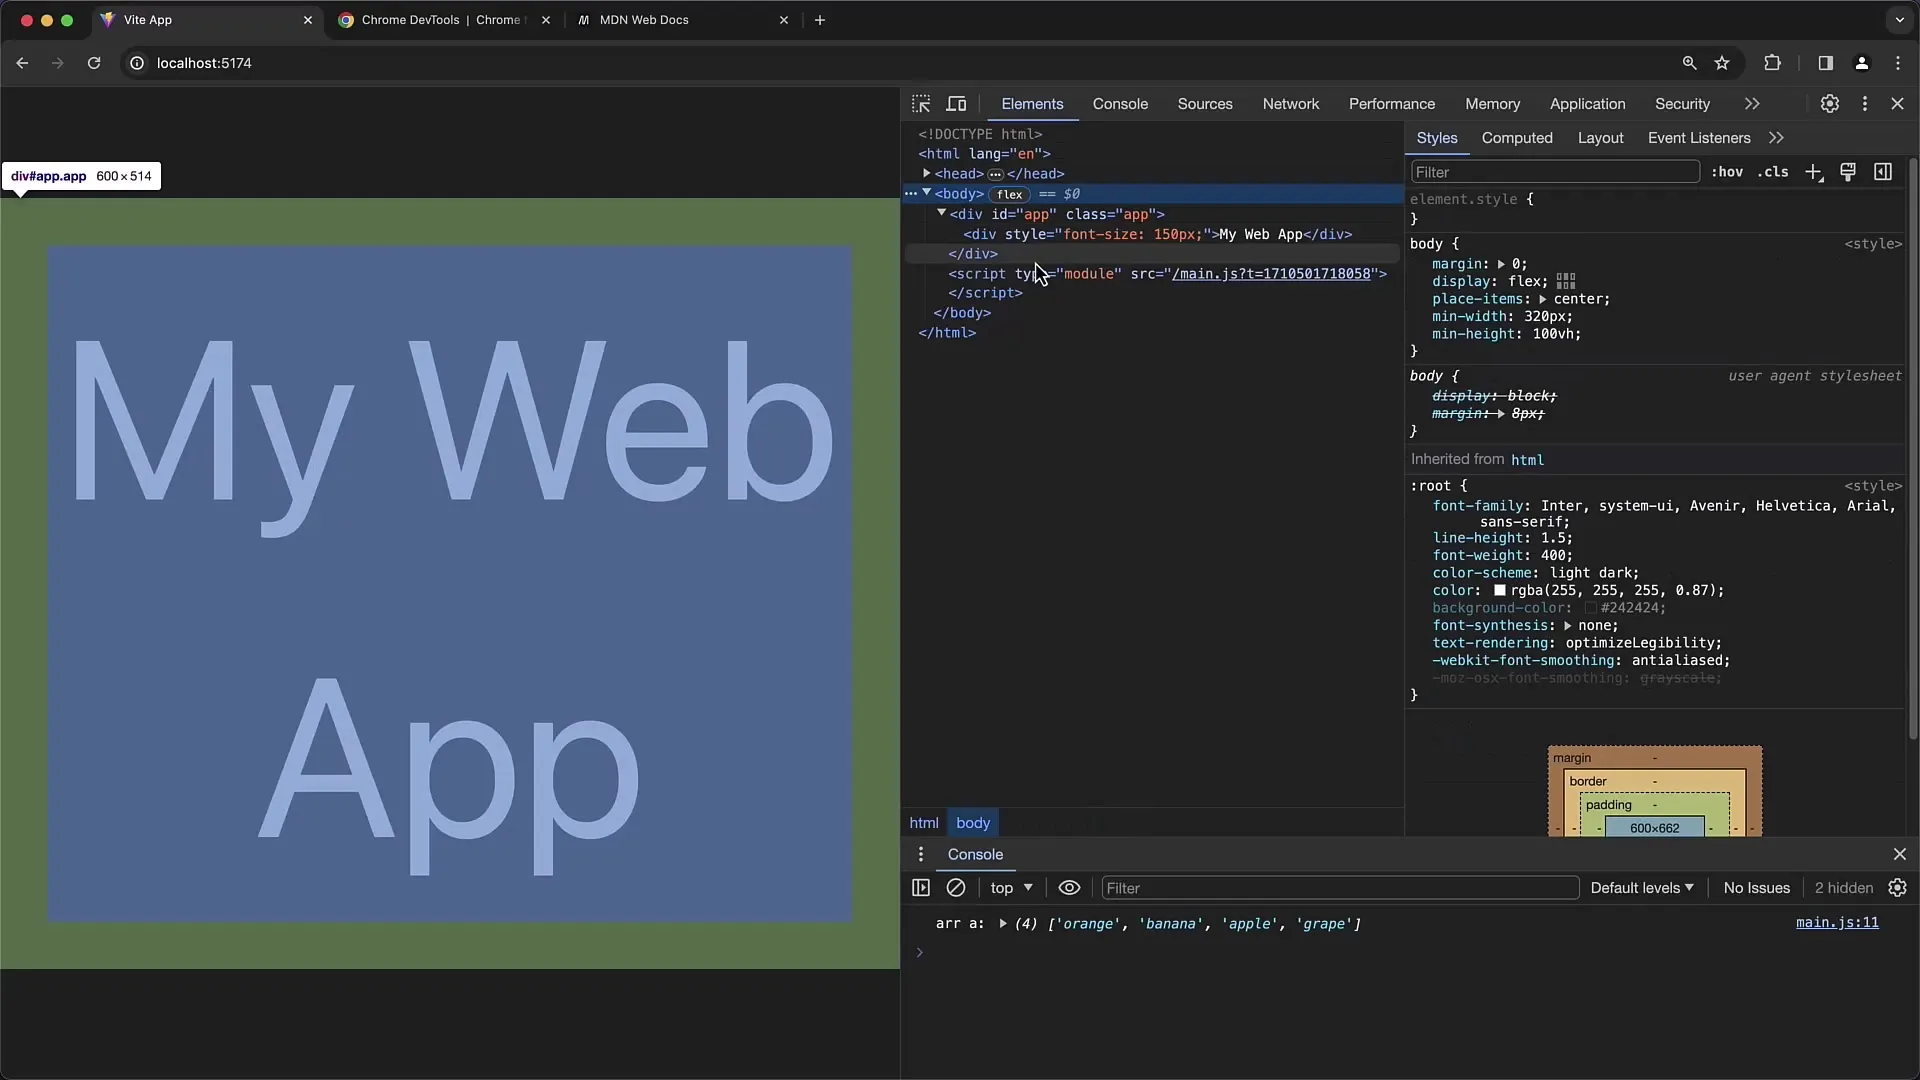The width and height of the screenshot is (1920, 1080).
Task: Expand the place-items property triangle
Action: (1545, 299)
